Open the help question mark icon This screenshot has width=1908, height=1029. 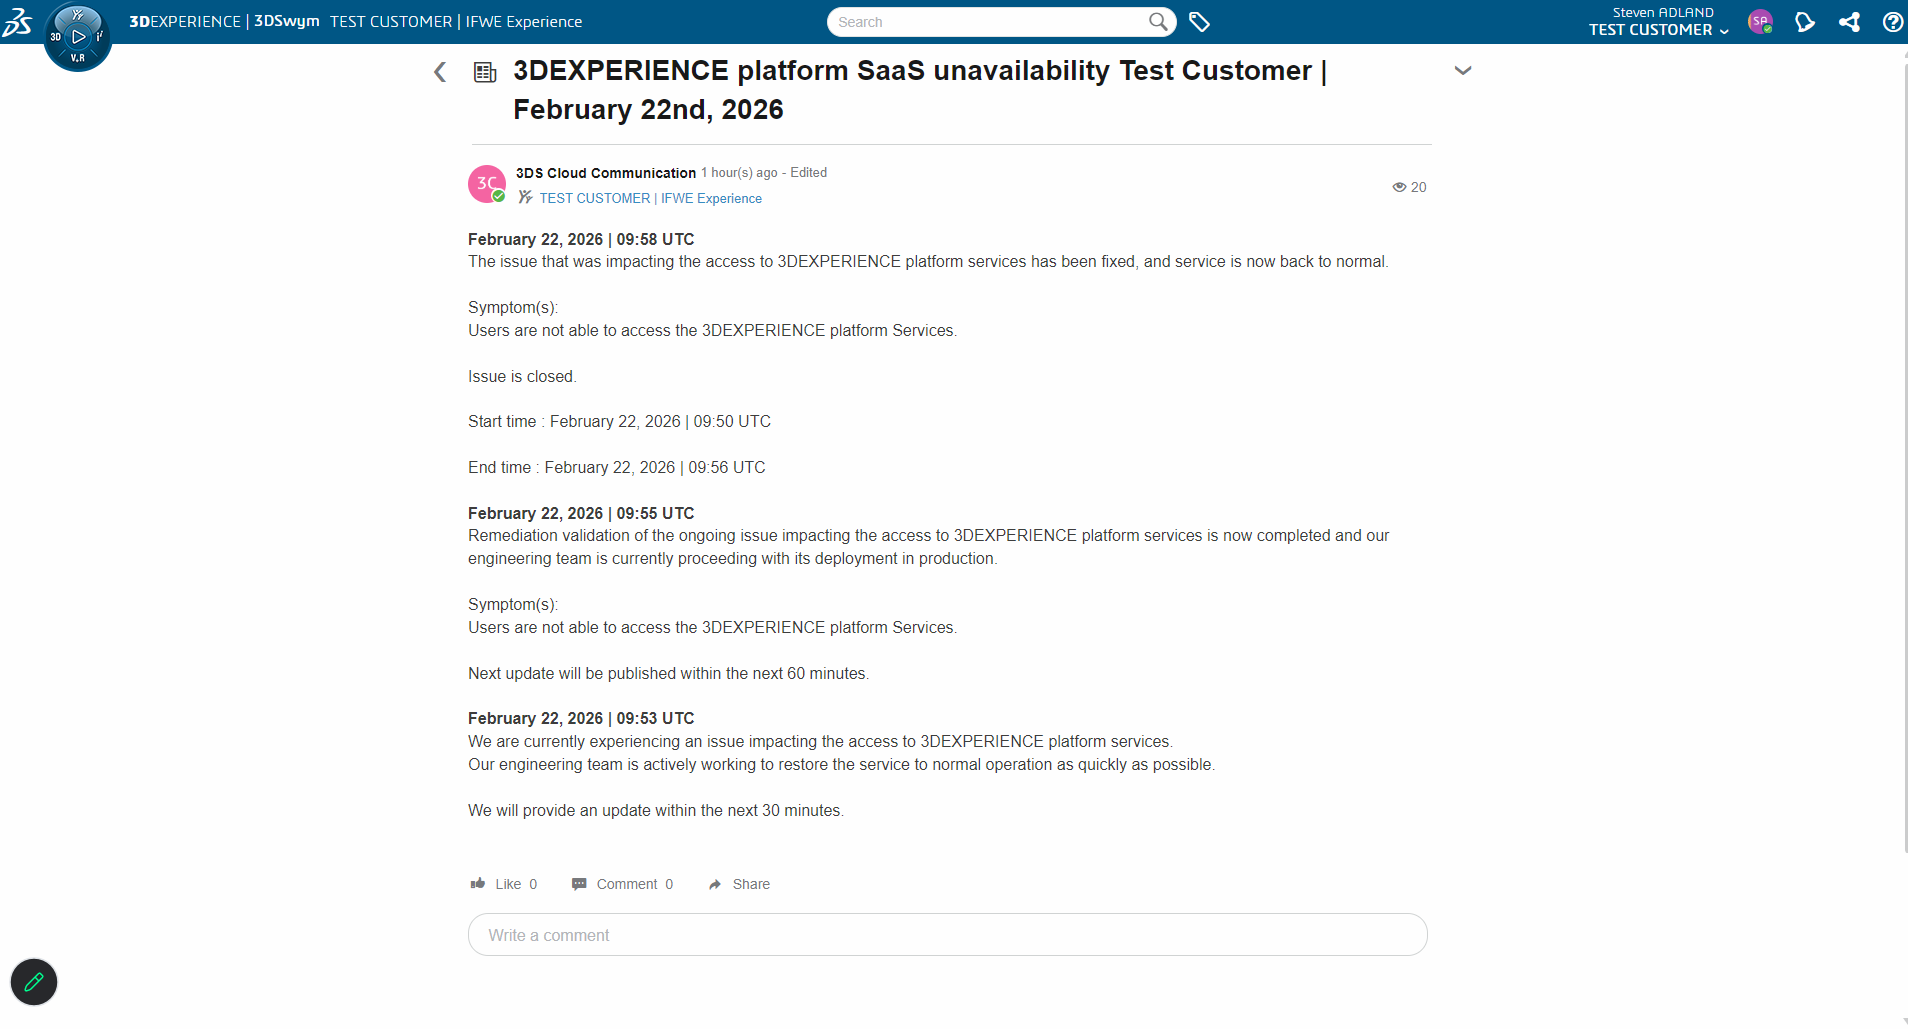pos(1893,21)
